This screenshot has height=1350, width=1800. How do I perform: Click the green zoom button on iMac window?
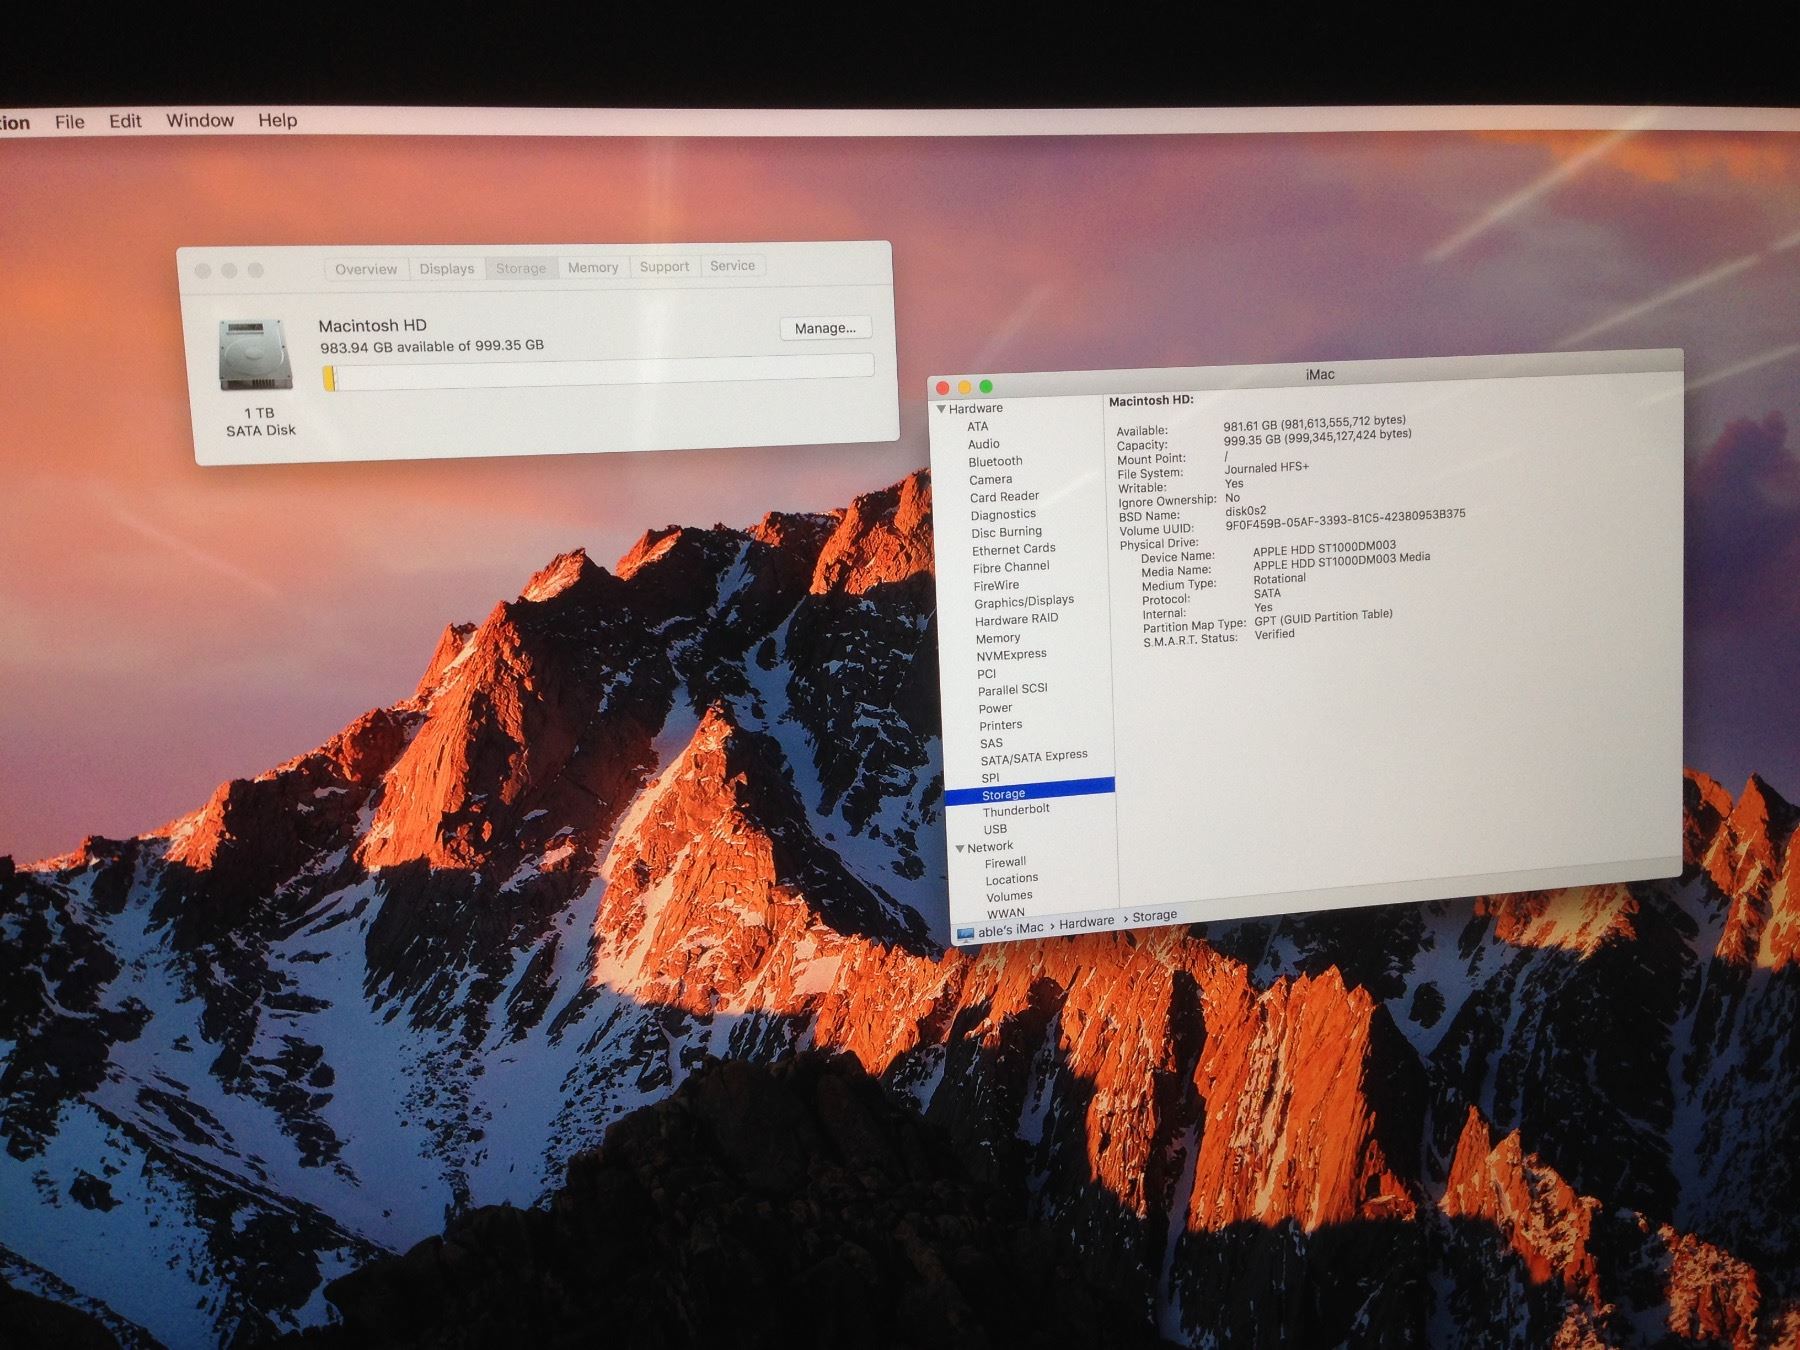(x=986, y=387)
